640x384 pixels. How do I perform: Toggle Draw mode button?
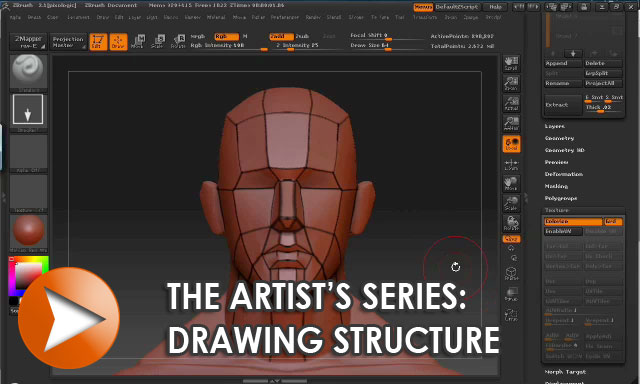[x=118, y=42]
